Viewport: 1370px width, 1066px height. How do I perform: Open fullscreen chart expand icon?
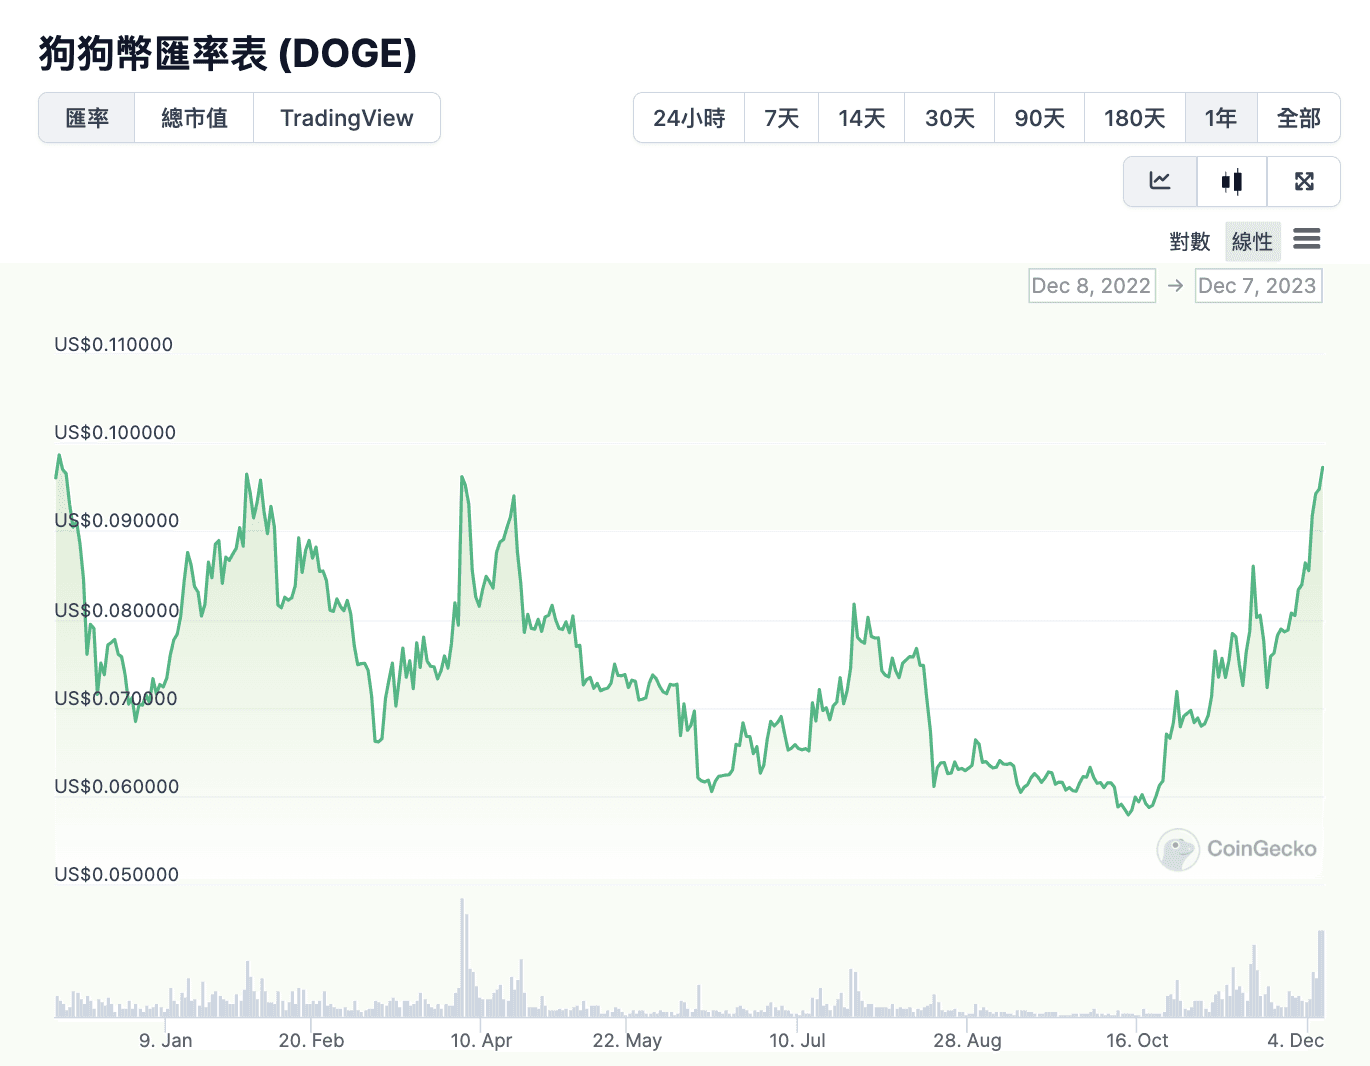(1304, 181)
